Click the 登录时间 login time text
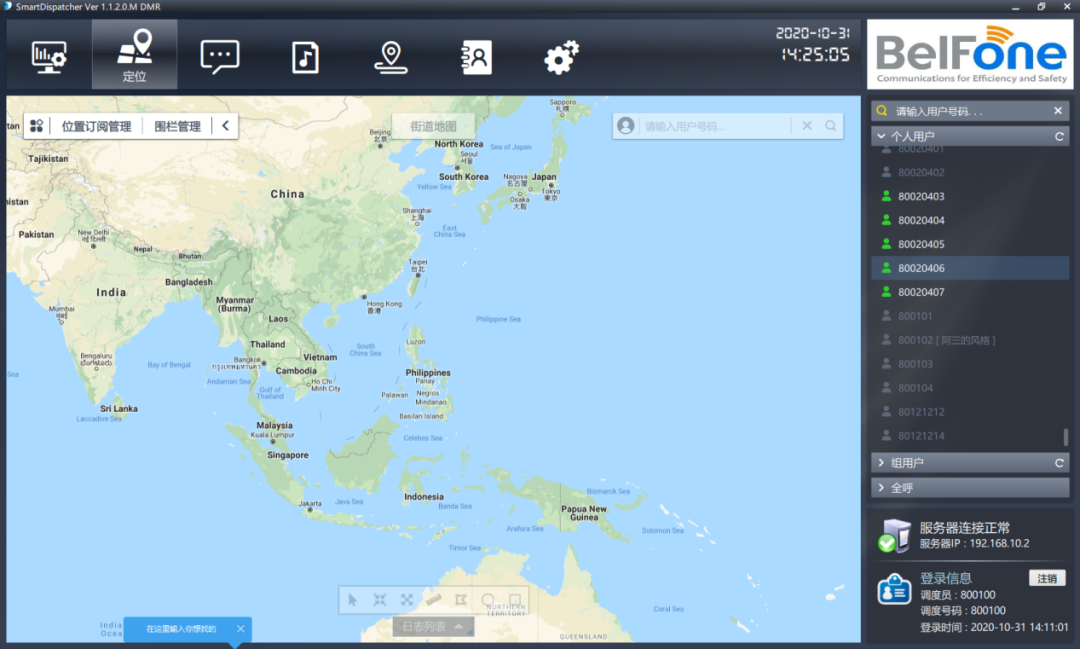Viewport: 1080px width, 649px height. click(x=995, y=627)
